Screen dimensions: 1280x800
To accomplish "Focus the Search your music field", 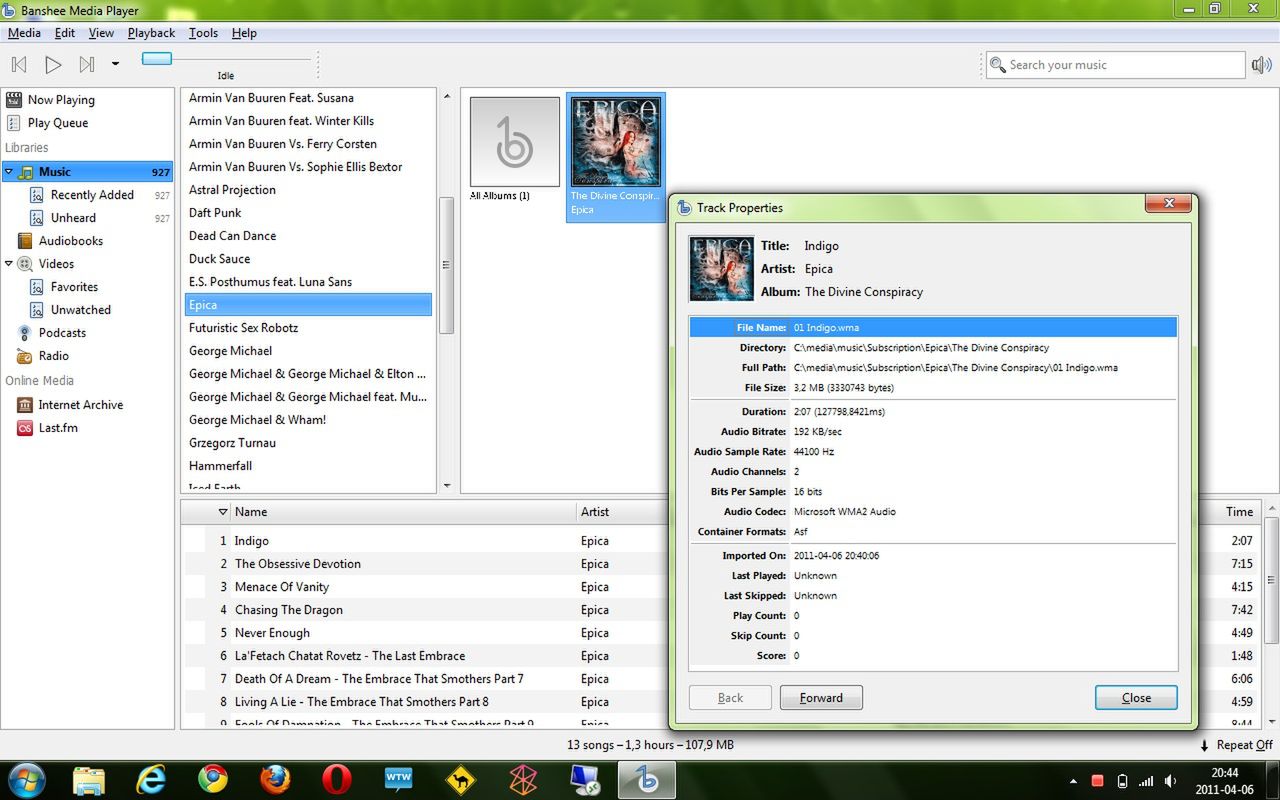I will pyautogui.click(x=1115, y=65).
